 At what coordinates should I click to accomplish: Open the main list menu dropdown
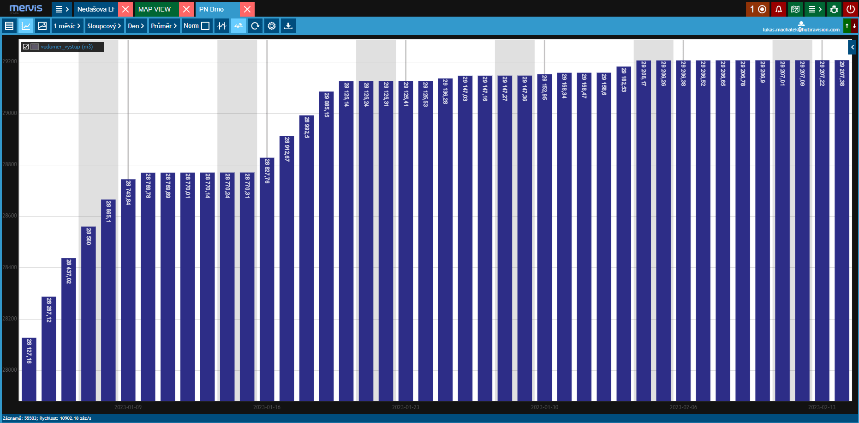point(62,8)
